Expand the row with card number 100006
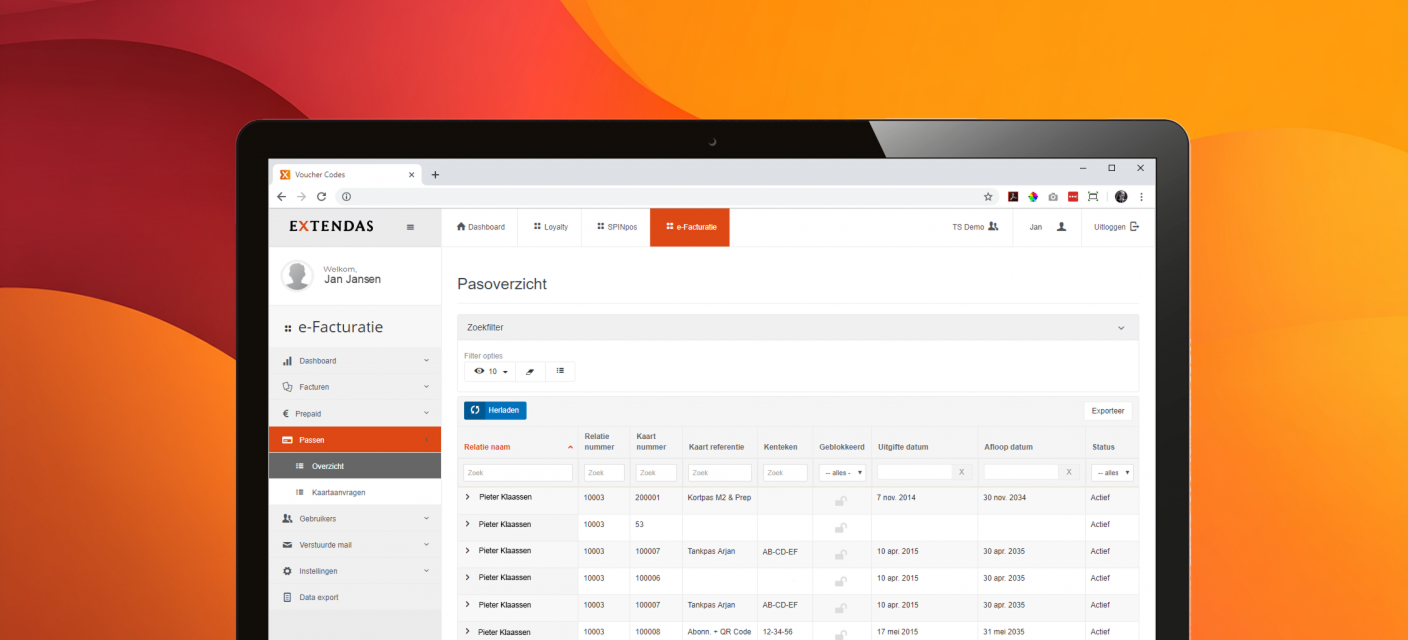 (x=467, y=578)
